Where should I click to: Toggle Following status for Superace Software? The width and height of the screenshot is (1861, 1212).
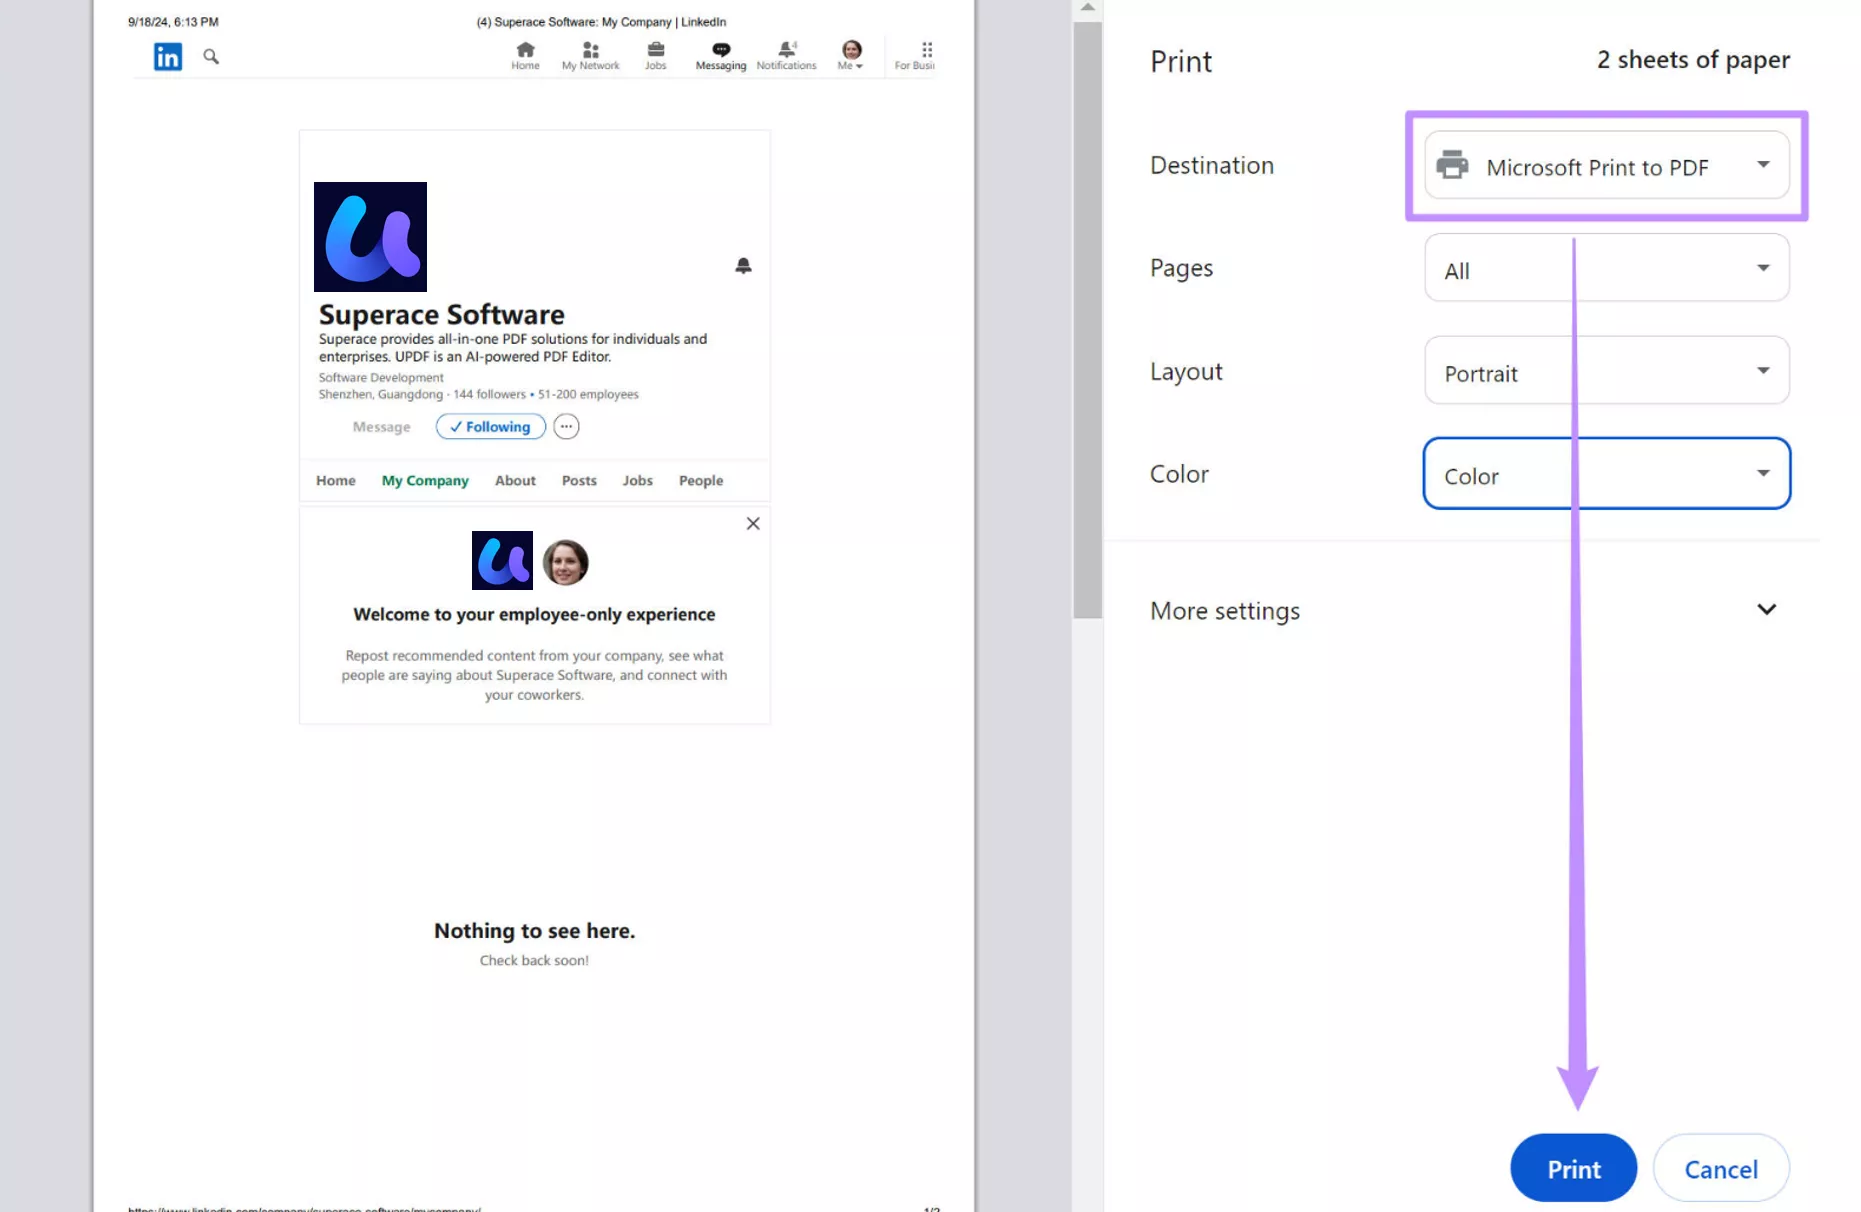coord(490,426)
